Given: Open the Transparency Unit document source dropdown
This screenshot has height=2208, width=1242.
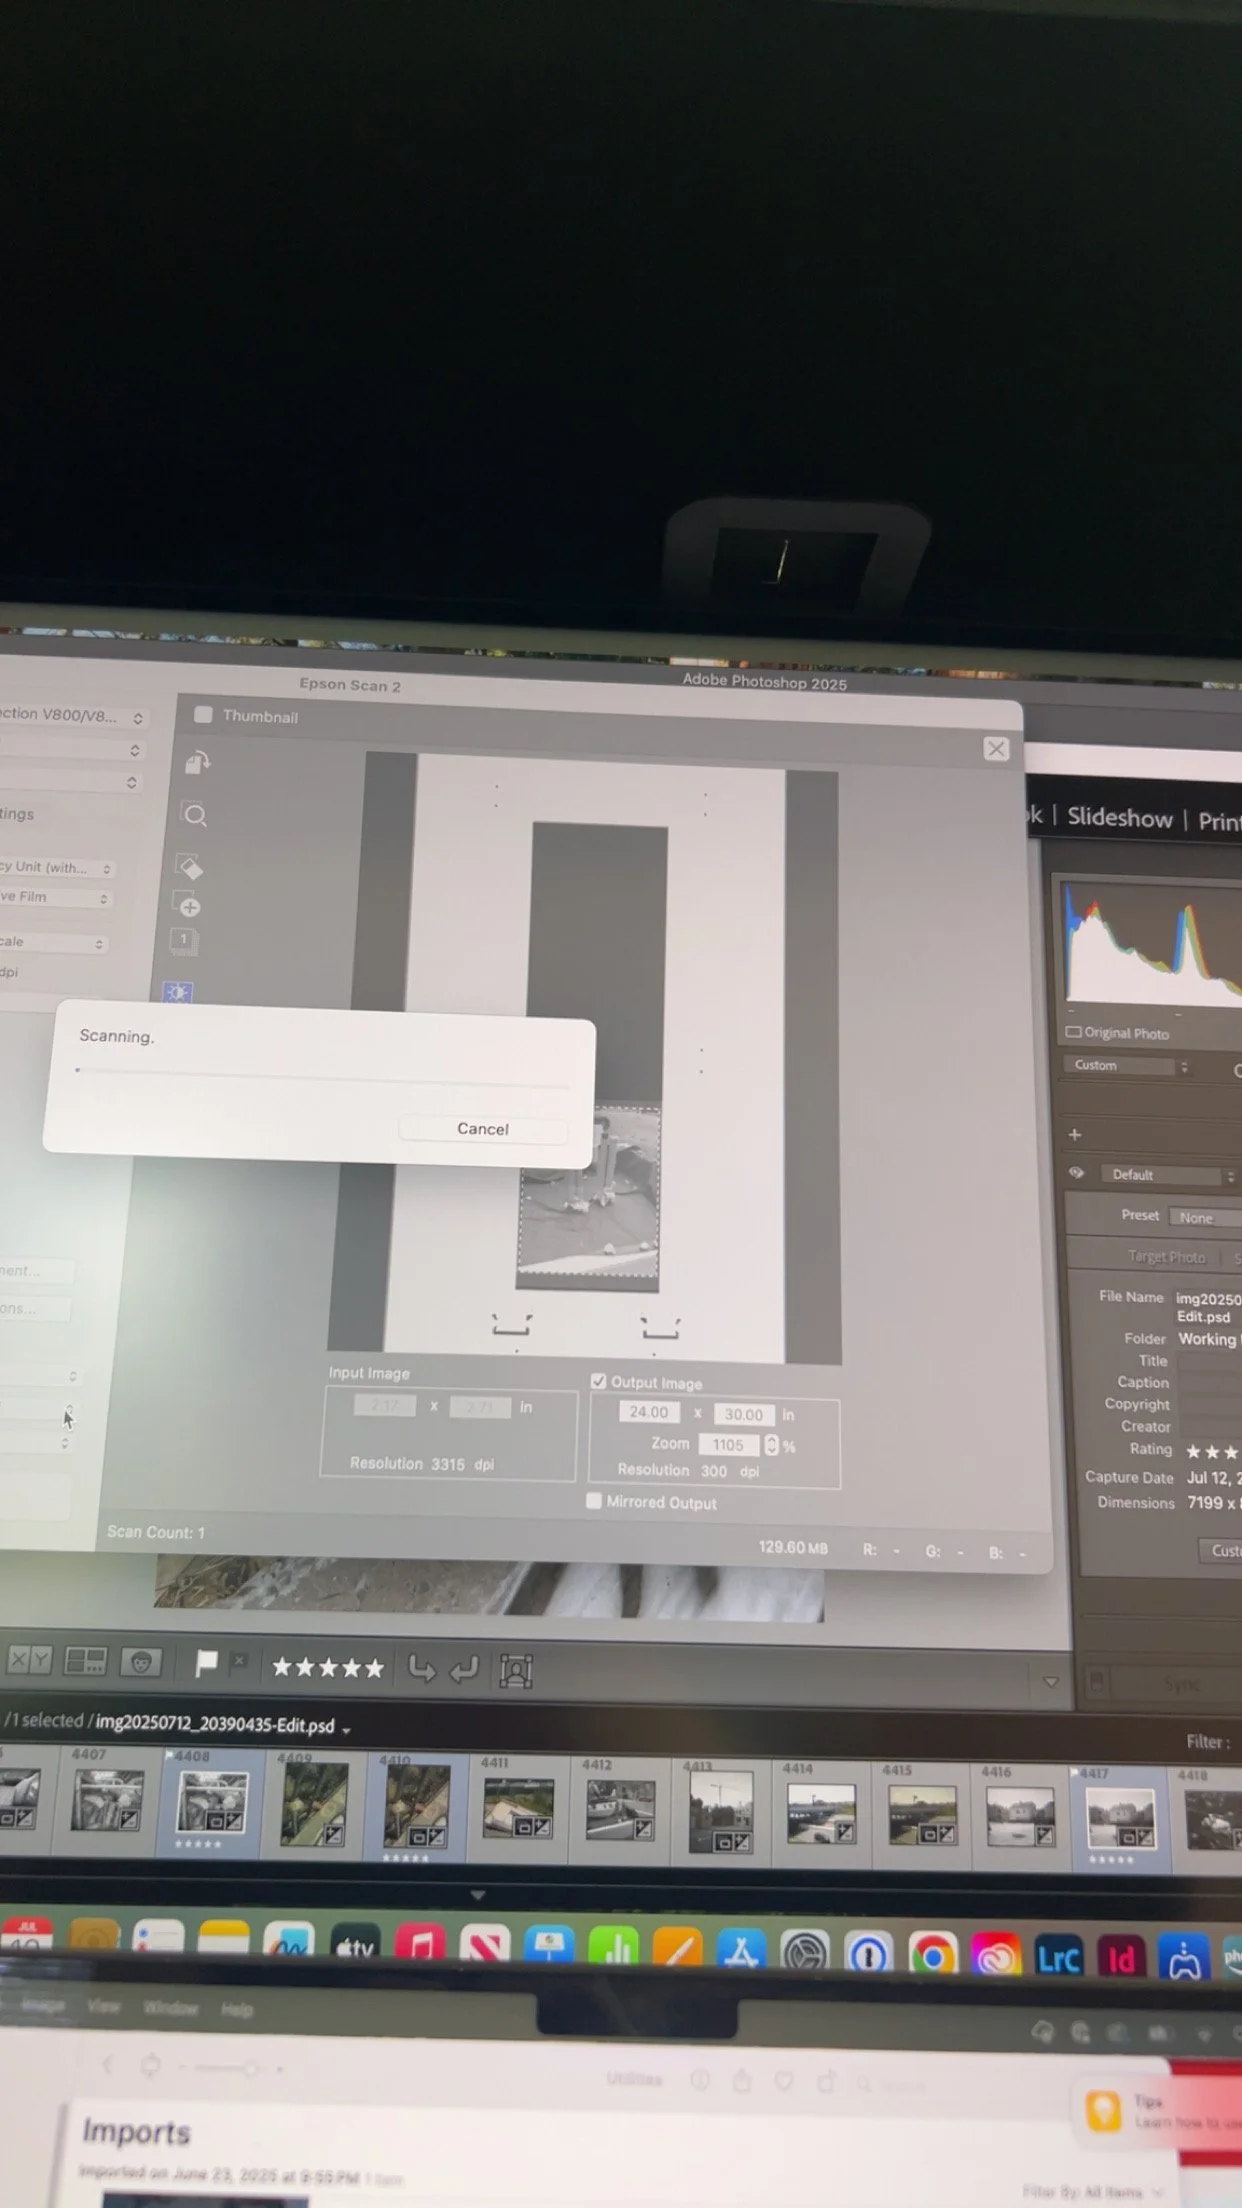Looking at the screenshot, I should [56, 867].
